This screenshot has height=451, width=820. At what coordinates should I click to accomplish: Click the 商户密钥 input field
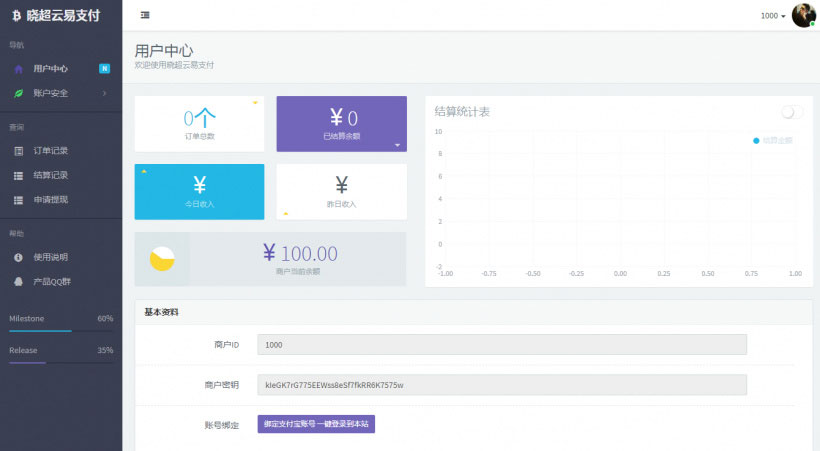(501, 385)
